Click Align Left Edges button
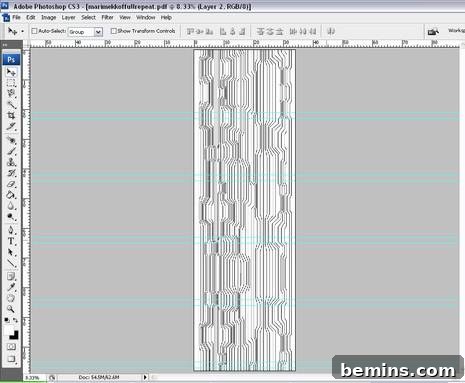The height and width of the screenshot is (383, 465). (x=223, y=32)
